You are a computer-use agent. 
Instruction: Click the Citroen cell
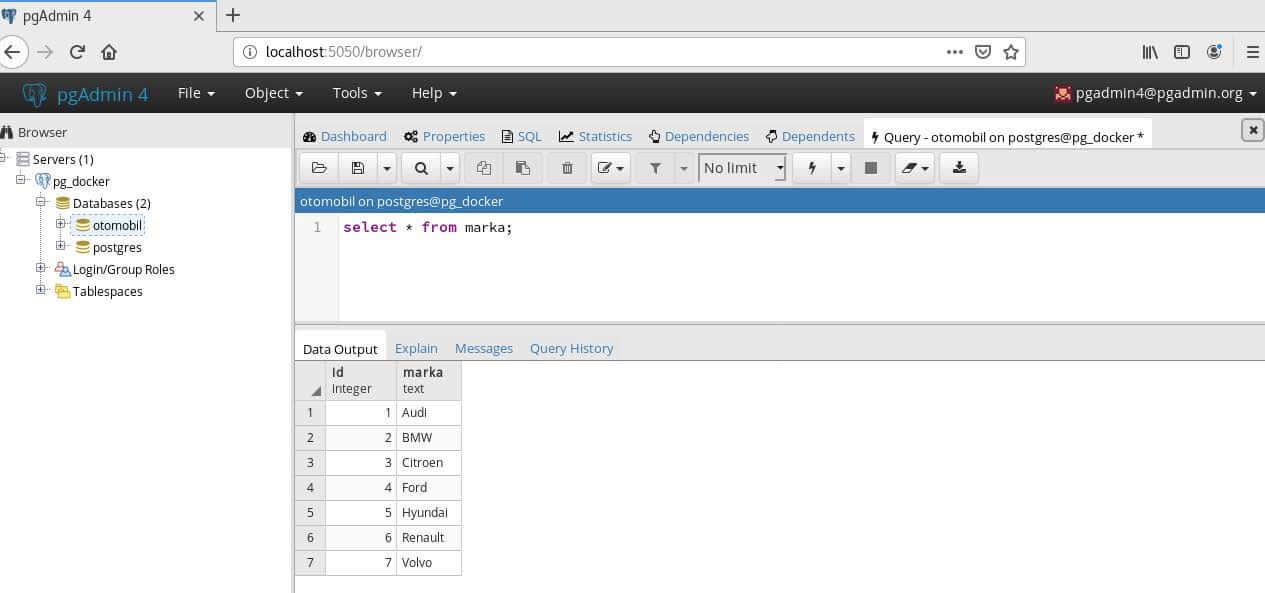pos(429,463)
